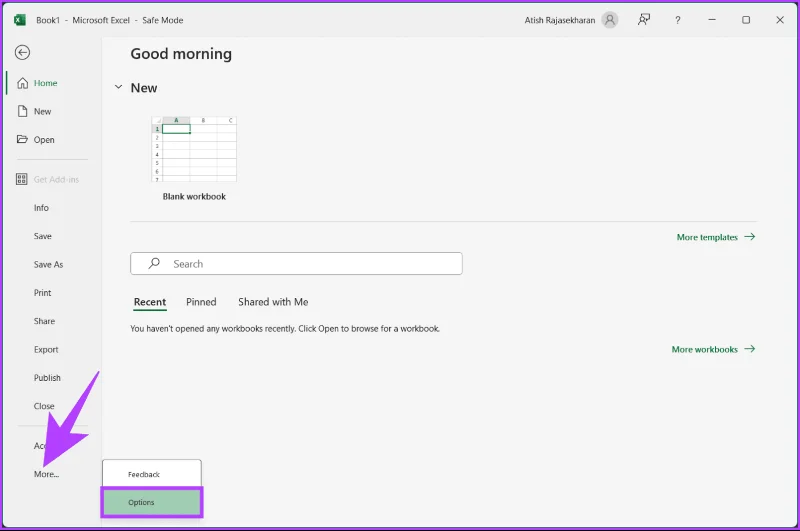Click the Excel logo in the title bar
Screen dimensions: 800x531
click(19, 20)
